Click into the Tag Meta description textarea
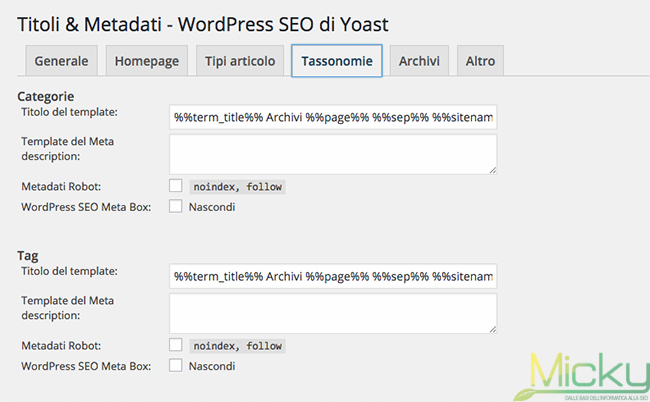Image resolution: width=650 pixels, height=402 pixels. 333,313
